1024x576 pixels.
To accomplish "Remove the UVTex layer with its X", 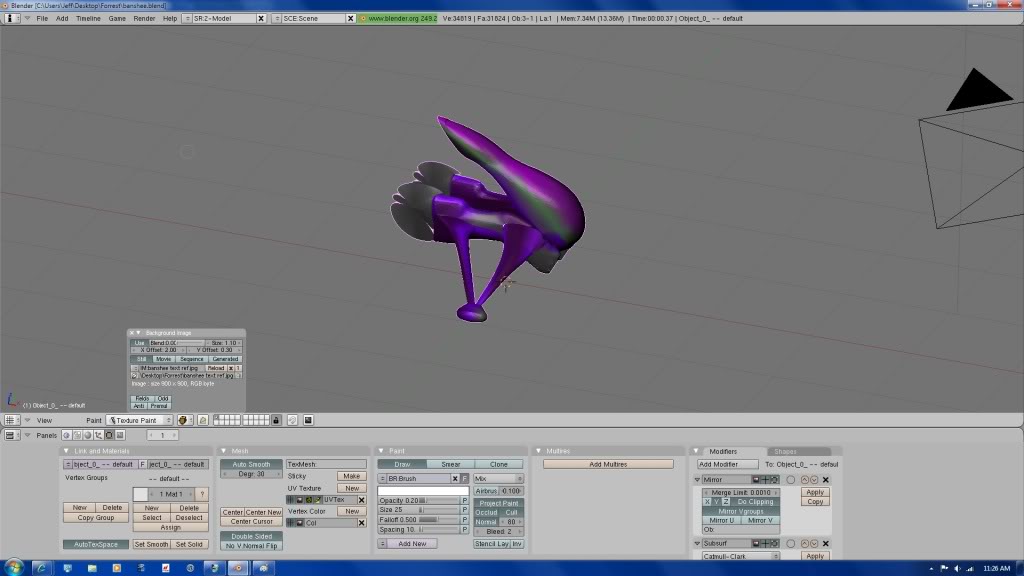I will tap(361, 500).
